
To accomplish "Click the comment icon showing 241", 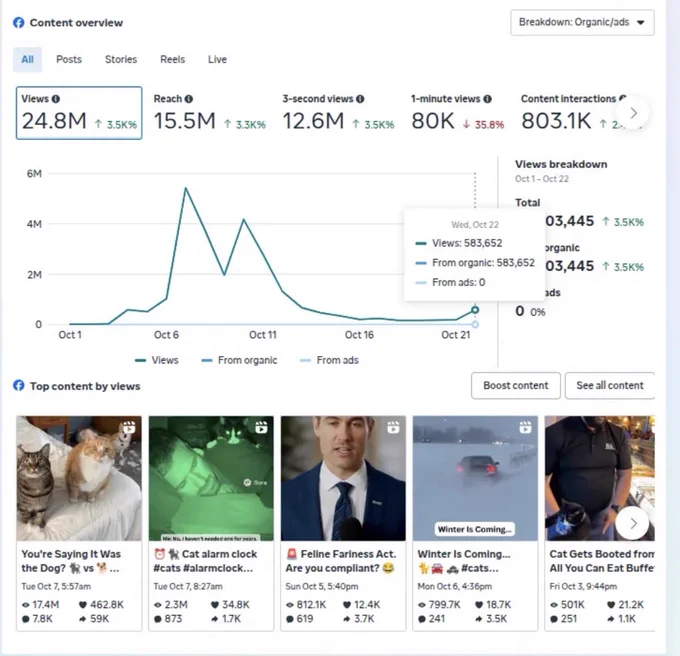I will pyautogui.click(x=422, y=619).
